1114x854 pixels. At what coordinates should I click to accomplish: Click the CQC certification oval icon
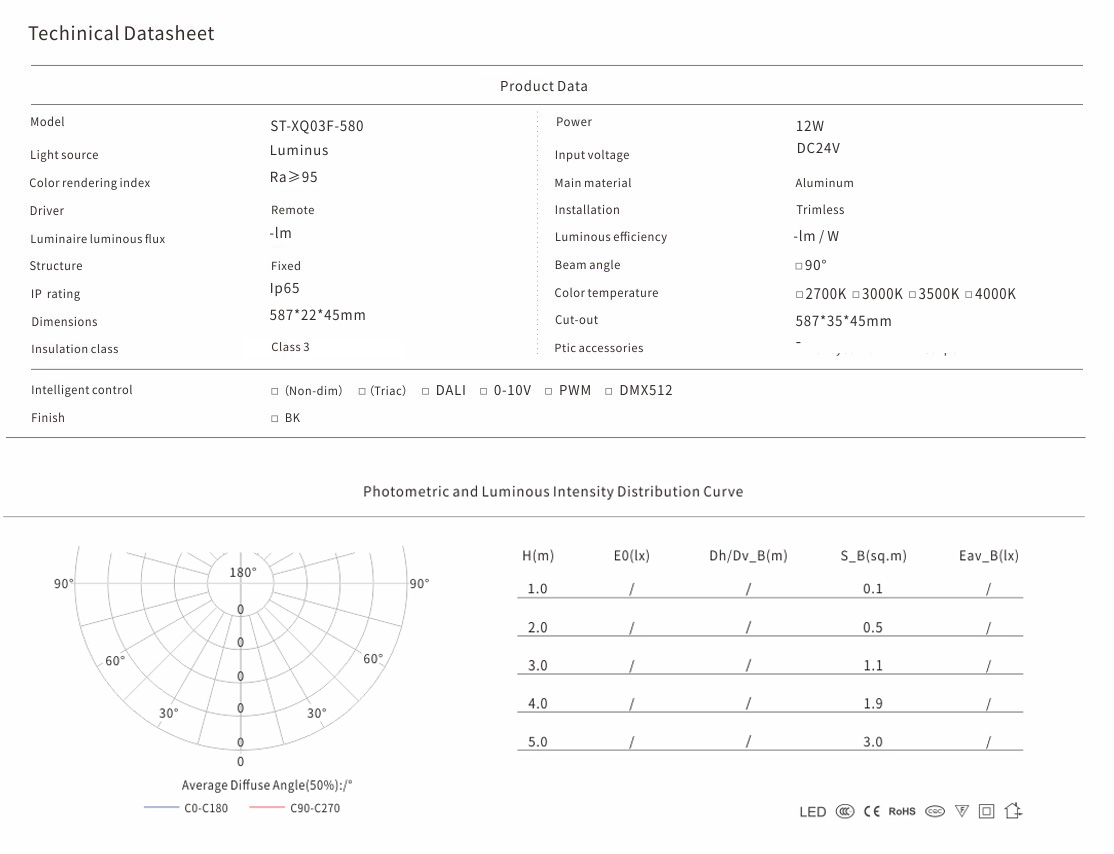click(x=935, y=811)
